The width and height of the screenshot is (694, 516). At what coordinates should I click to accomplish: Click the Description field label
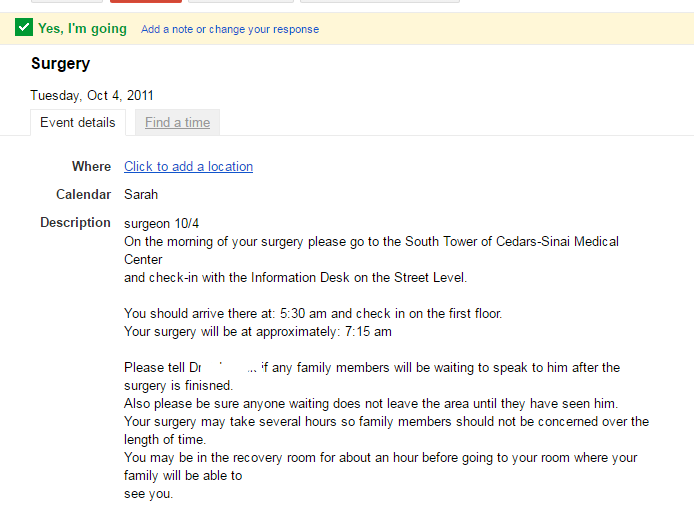tap(76, 223)
